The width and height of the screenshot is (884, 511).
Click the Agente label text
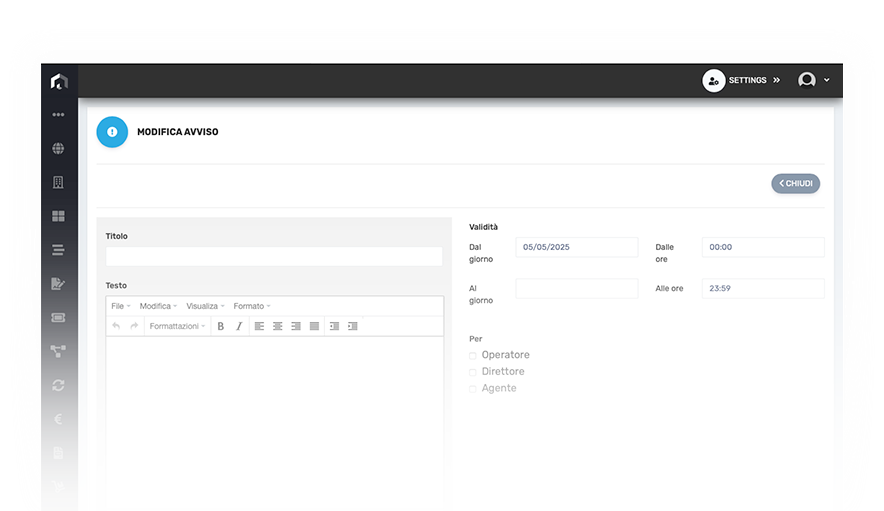click(499, 388)
